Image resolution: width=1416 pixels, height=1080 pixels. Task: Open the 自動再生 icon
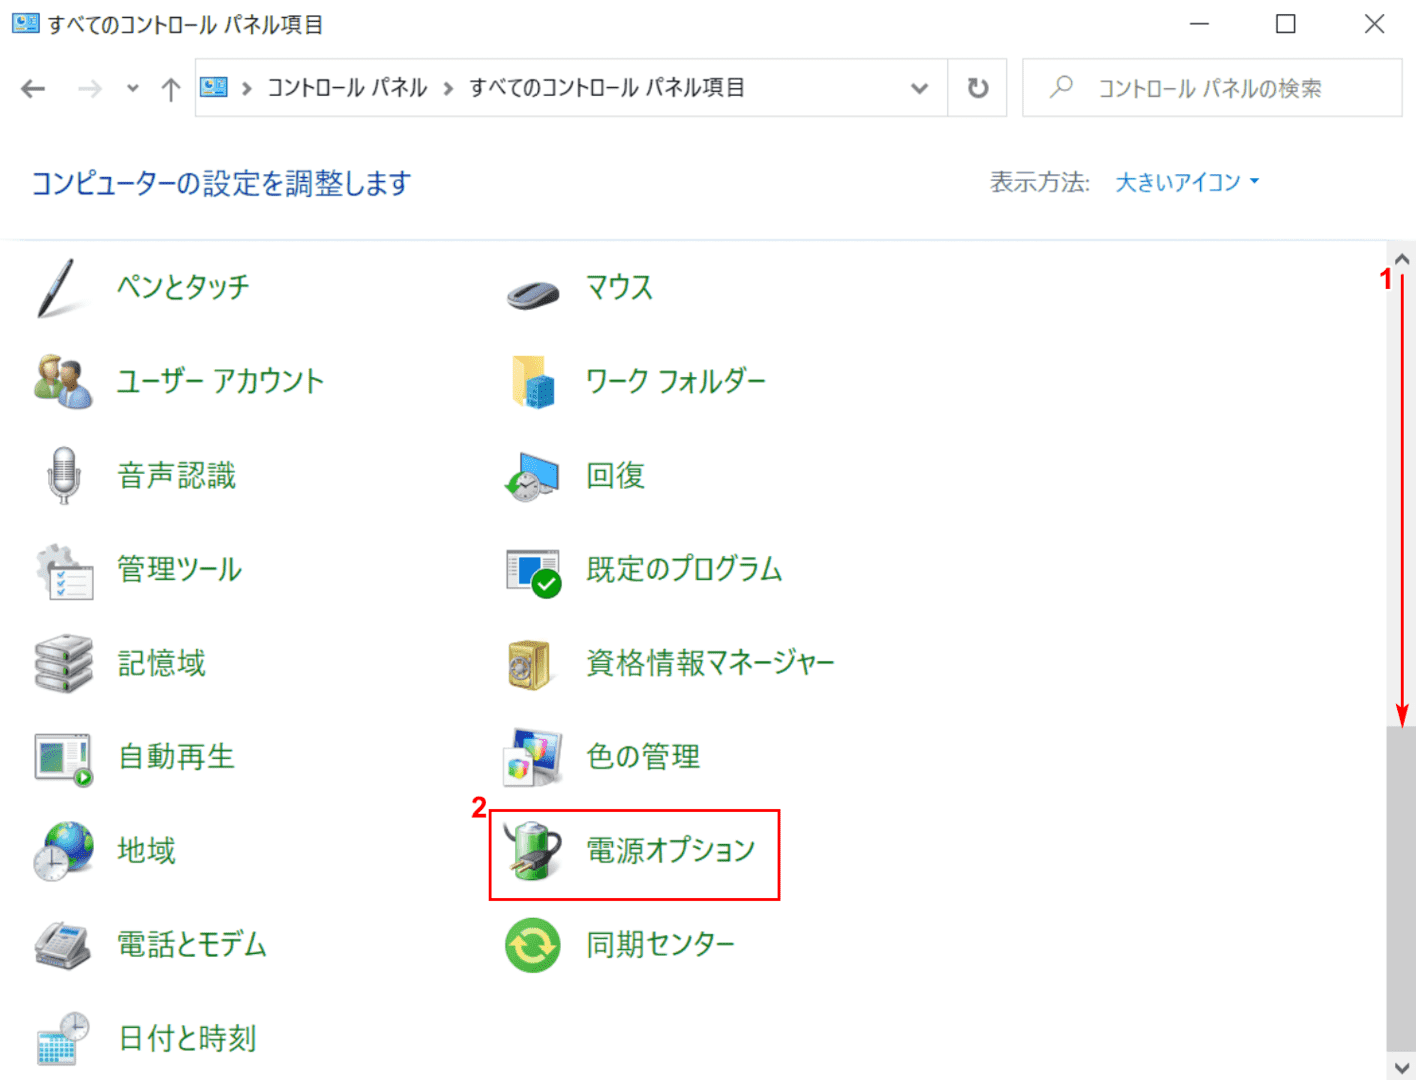click(x=64, y=759)
